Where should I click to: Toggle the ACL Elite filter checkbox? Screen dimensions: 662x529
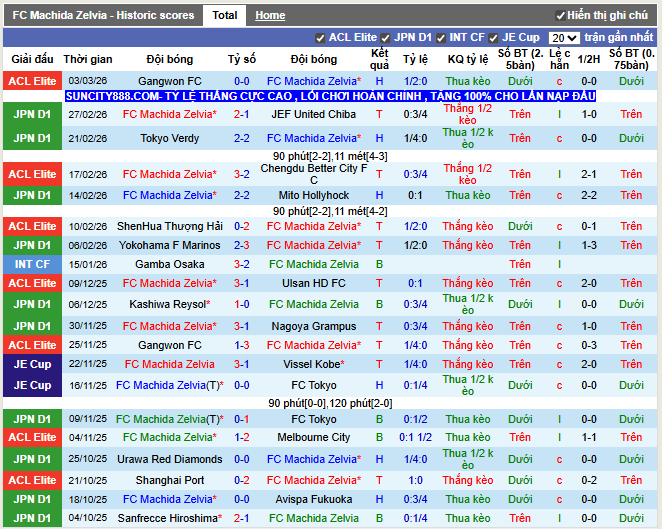[x=320, y=38]
